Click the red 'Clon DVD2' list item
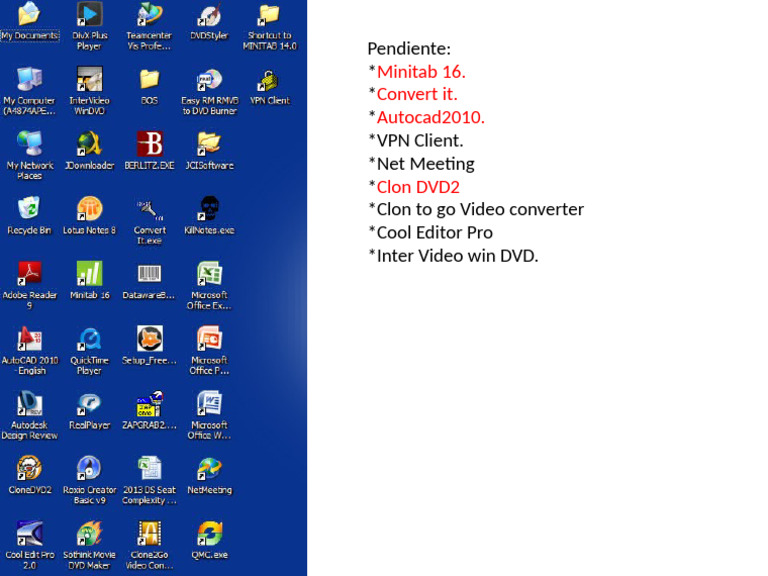Viewport: 768px width, 576px height. pos(418,187)
